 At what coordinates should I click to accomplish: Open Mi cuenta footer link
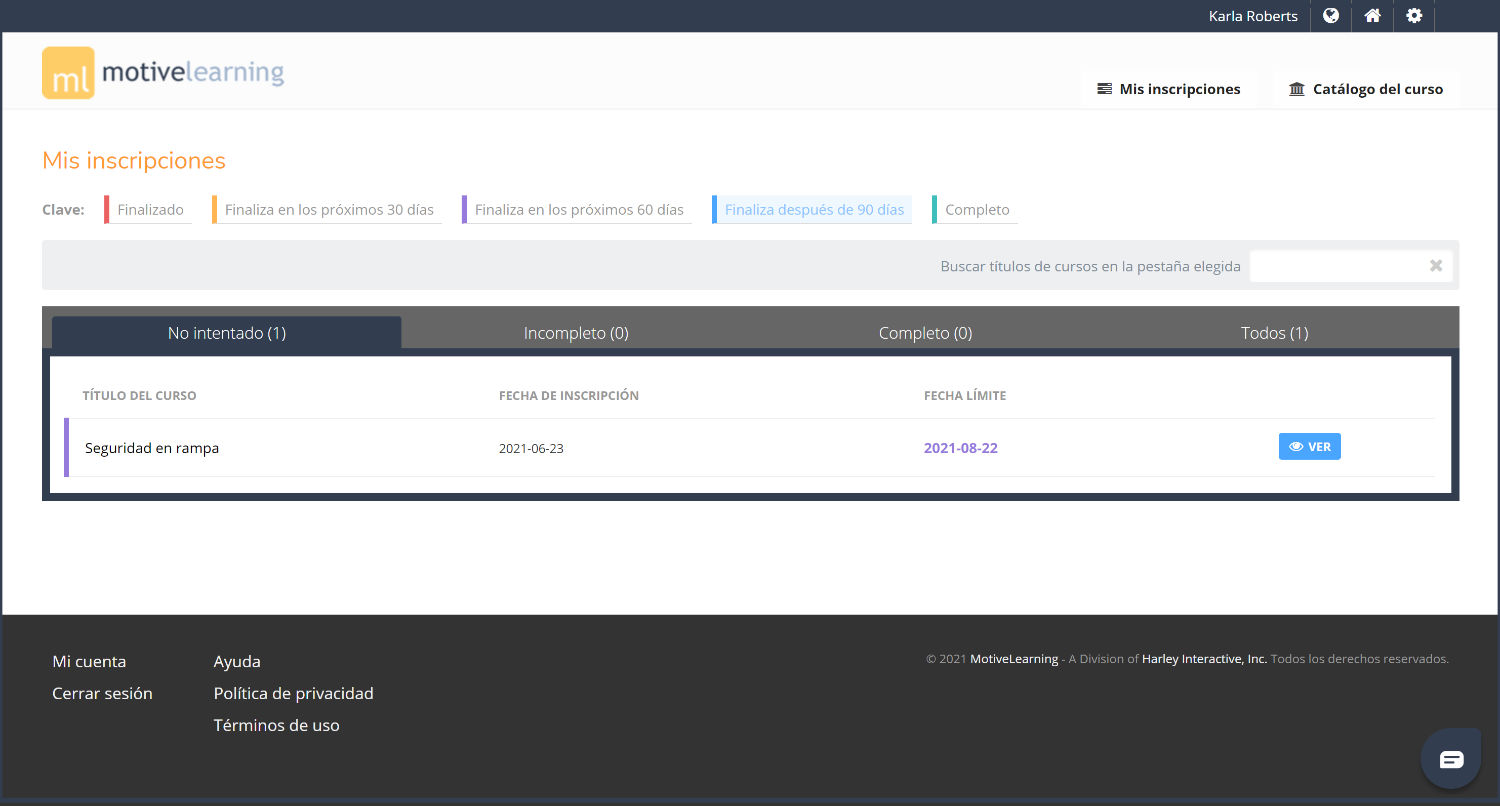click(89, 661)
